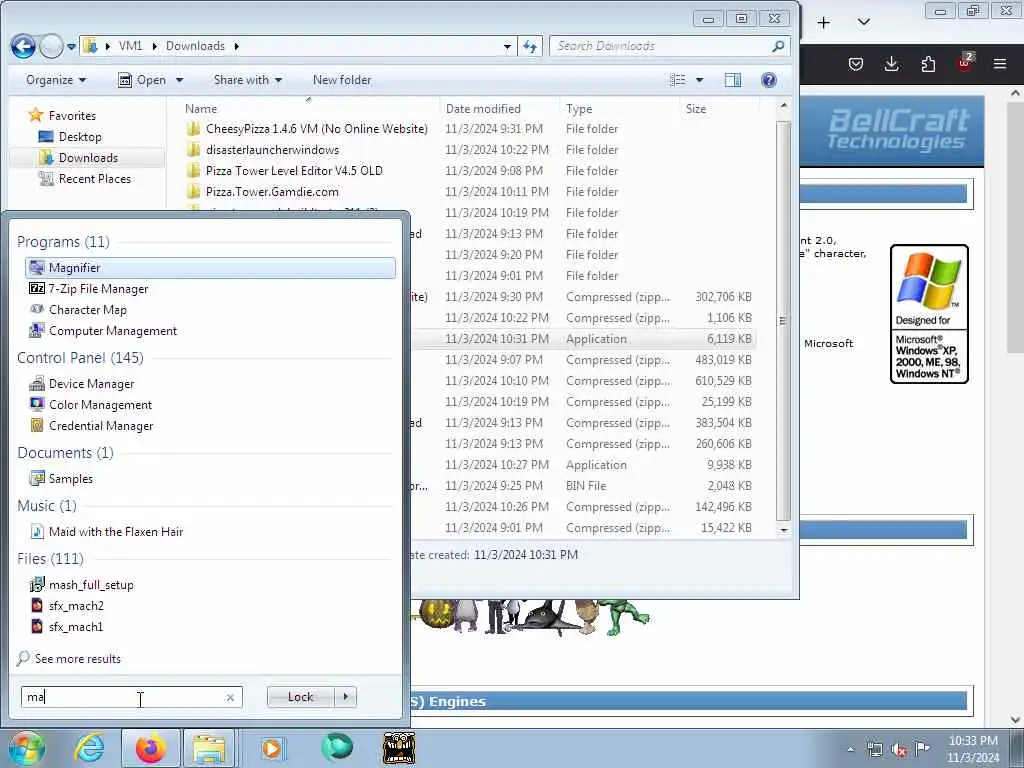Open Computer Management program result
1024x768 pixels.
(x=103, y=330)
